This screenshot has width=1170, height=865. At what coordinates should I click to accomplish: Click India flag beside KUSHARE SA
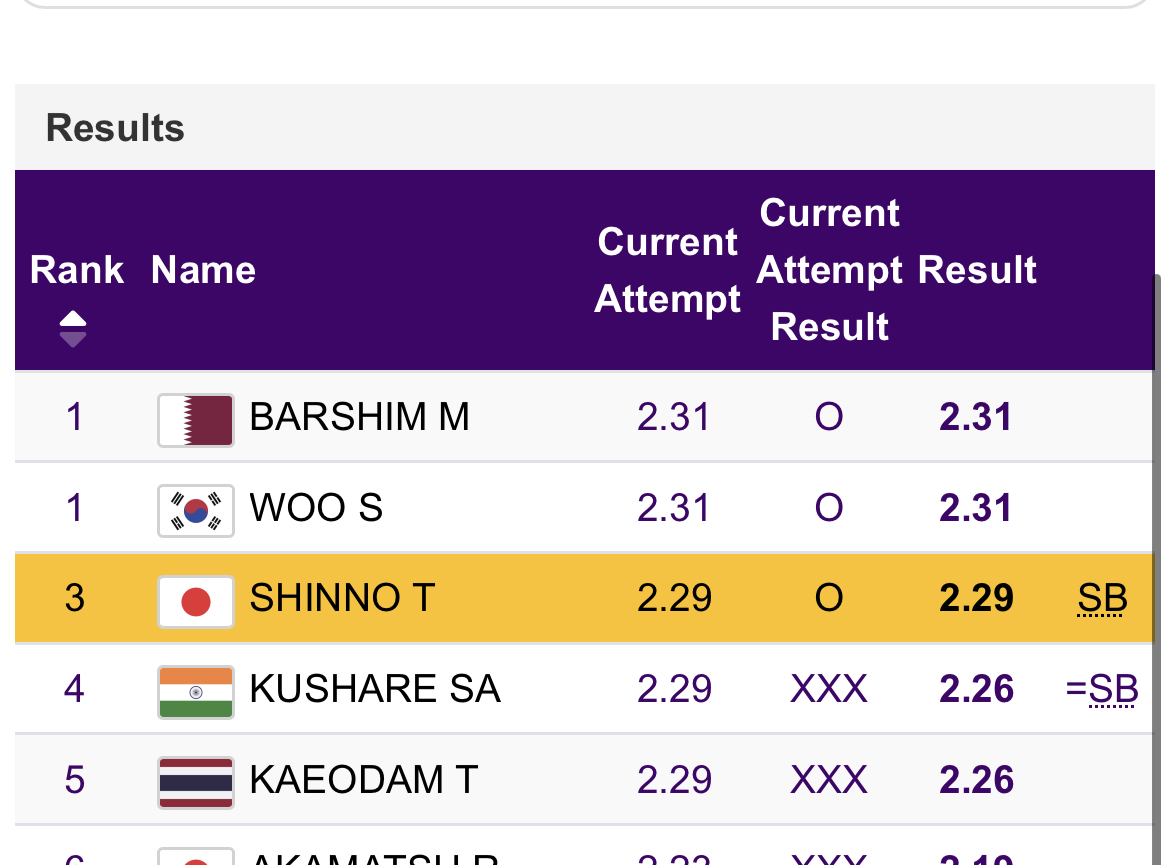coord(196,691)
